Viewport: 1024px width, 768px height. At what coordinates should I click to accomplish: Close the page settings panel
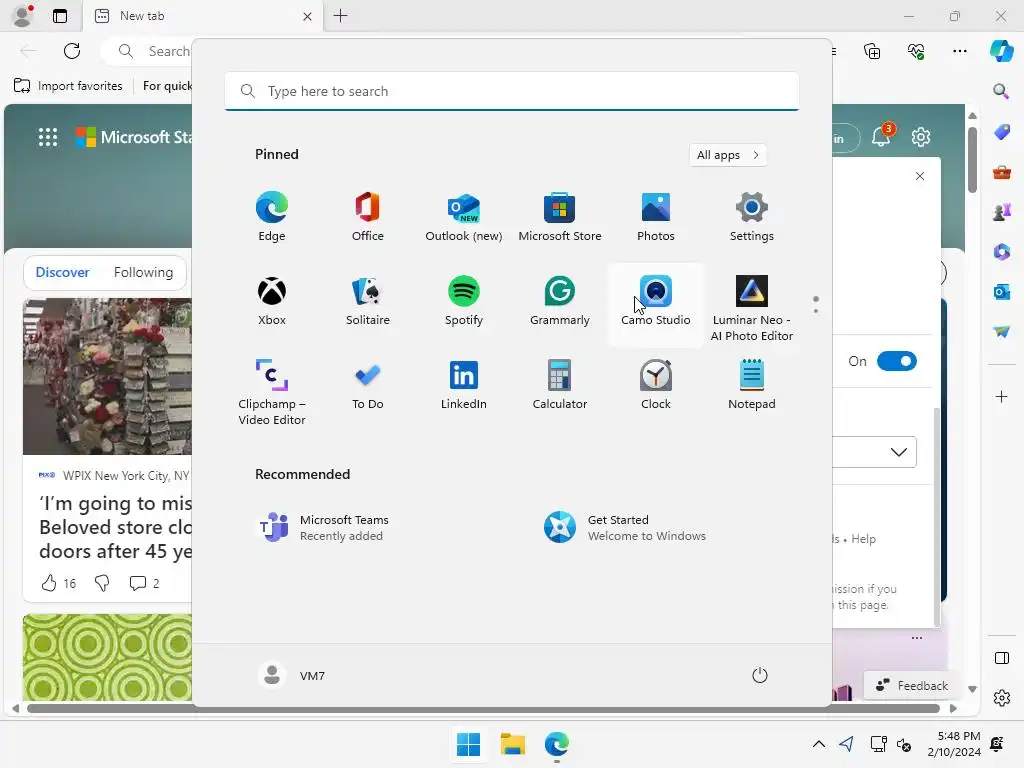(x=920, y=176)
